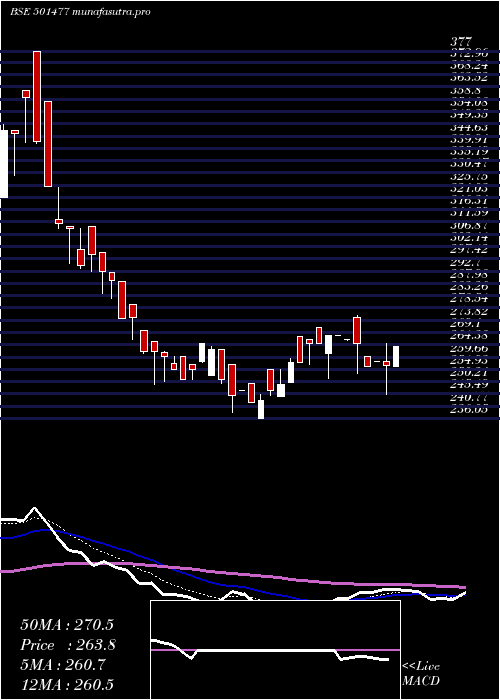Click the tallest red candlestick at the chart peak
500x700 pixels.
37,96
